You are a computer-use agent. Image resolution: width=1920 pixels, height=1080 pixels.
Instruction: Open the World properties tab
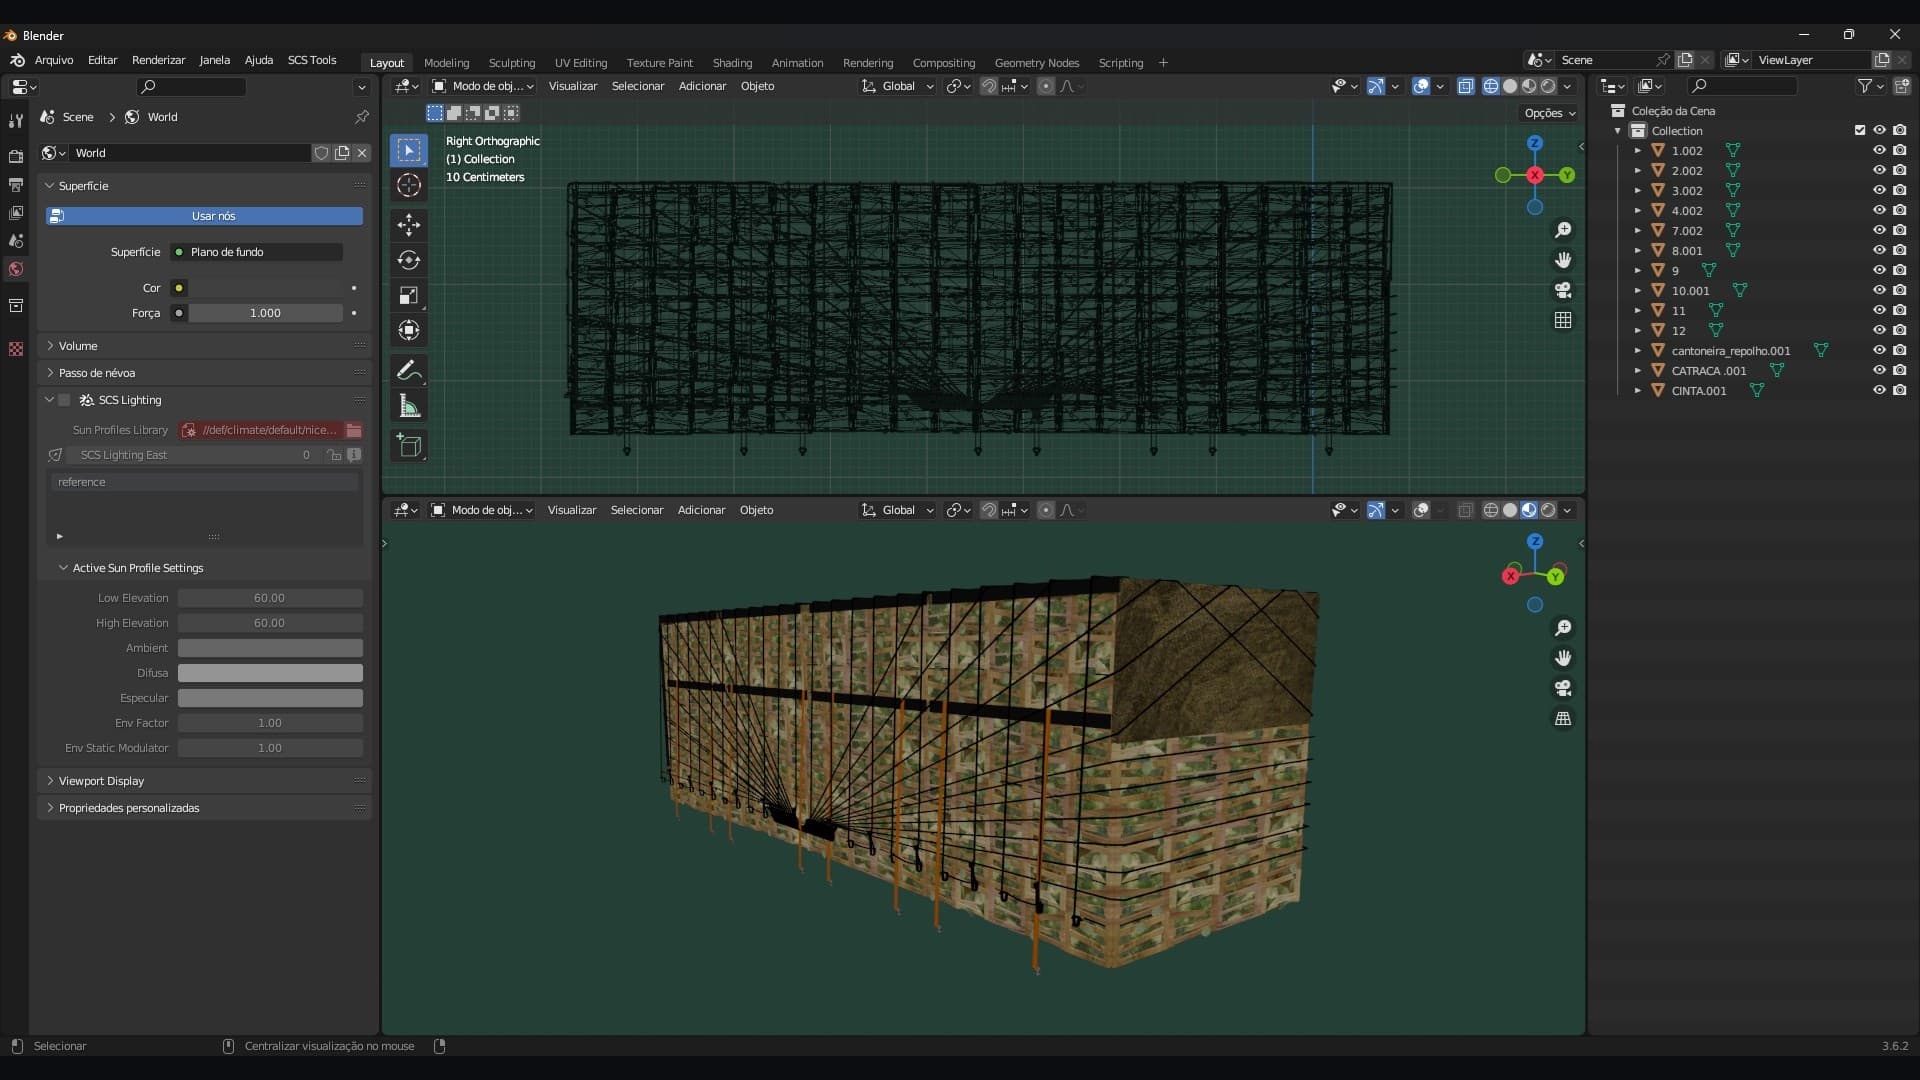coord(15,269)
